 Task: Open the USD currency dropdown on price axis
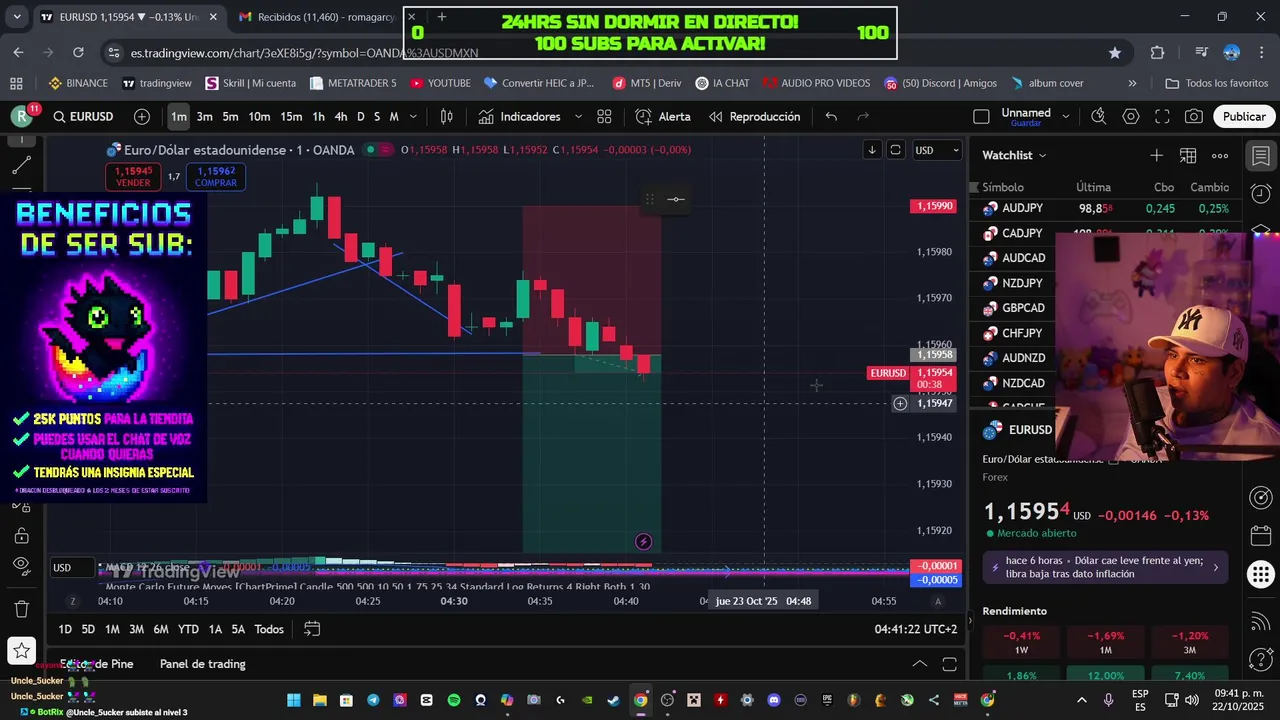click(x=937, y=150)
